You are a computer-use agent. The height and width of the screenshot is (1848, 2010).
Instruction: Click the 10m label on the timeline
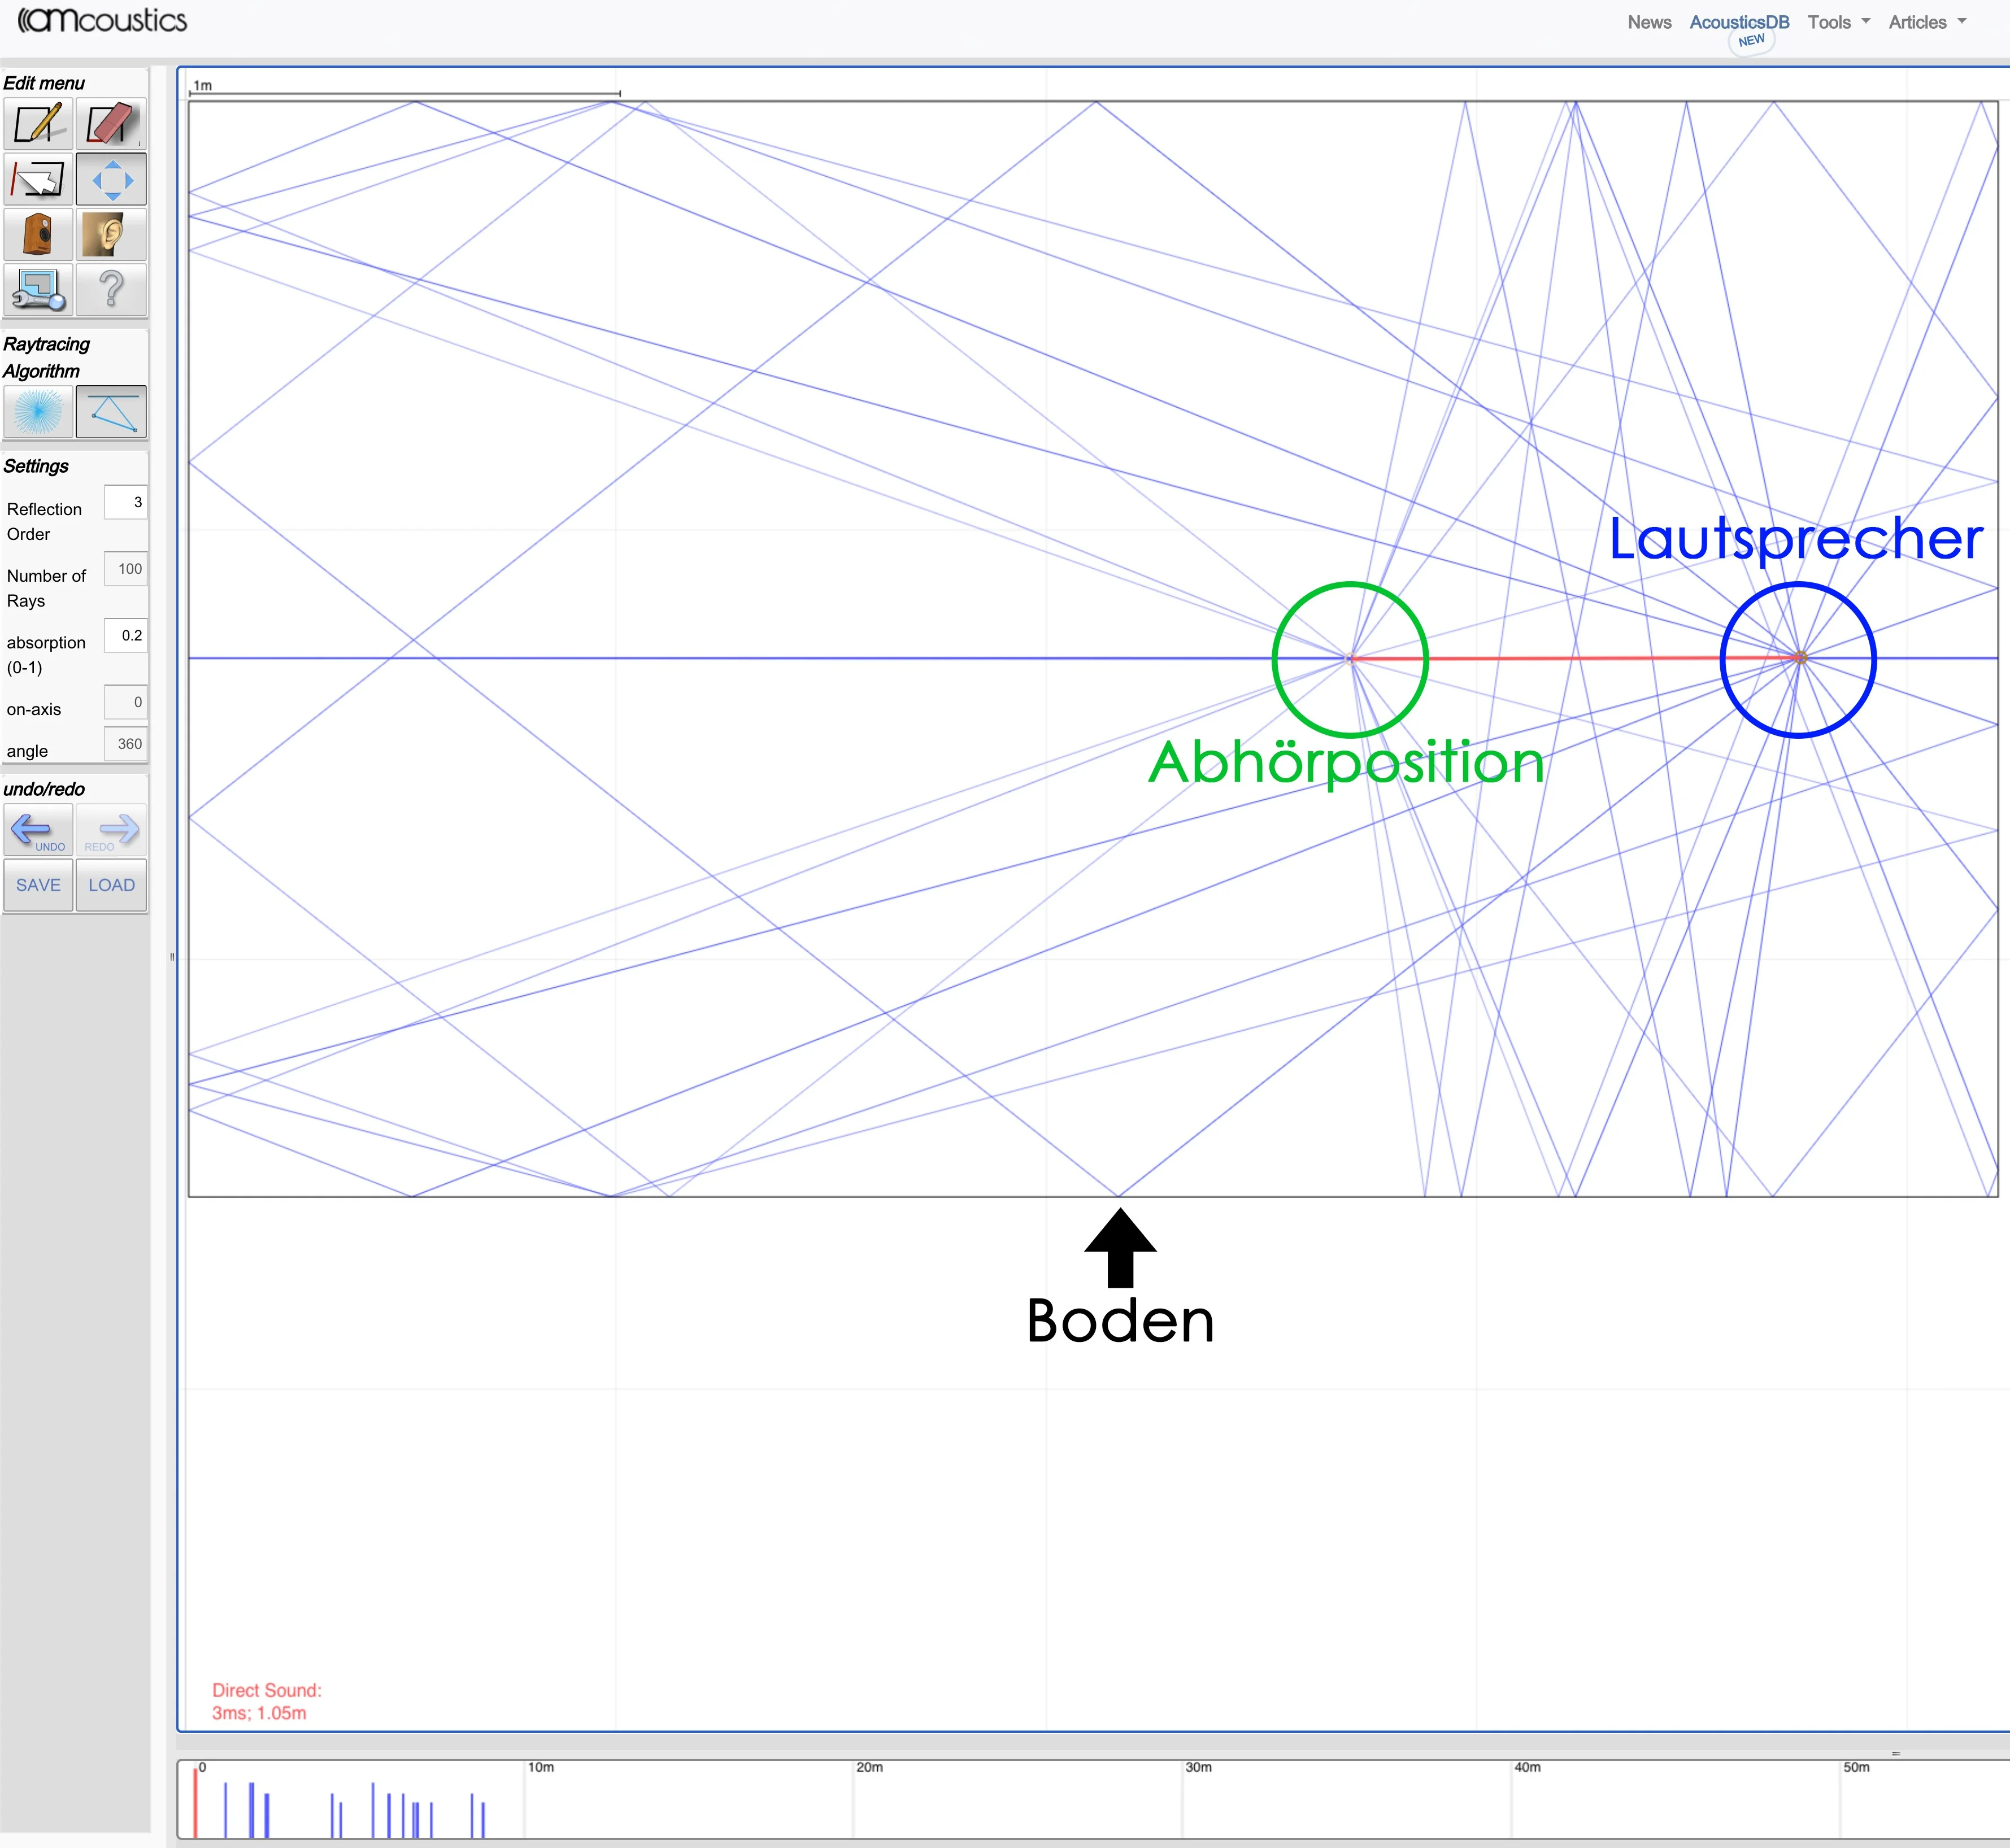tap(541, 1767)
